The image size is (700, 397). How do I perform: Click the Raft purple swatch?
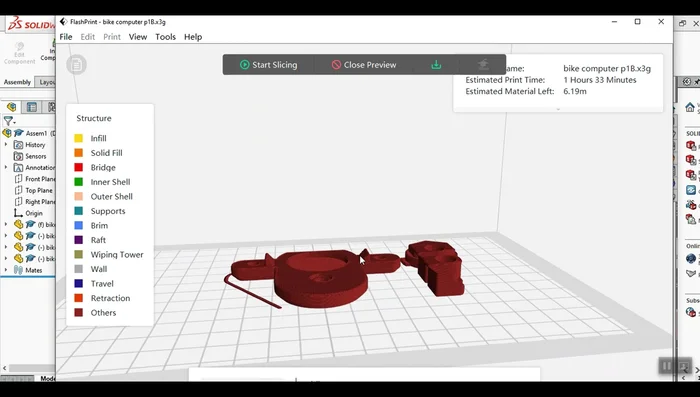click(x=79, y=240)
